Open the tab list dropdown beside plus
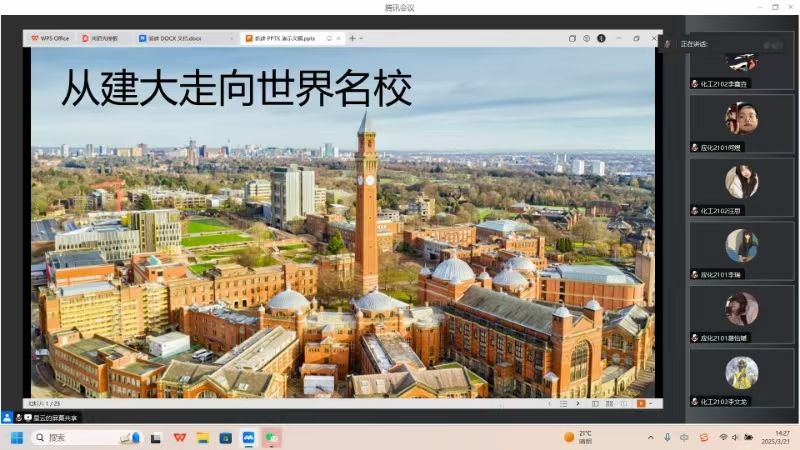 point(361,38)
